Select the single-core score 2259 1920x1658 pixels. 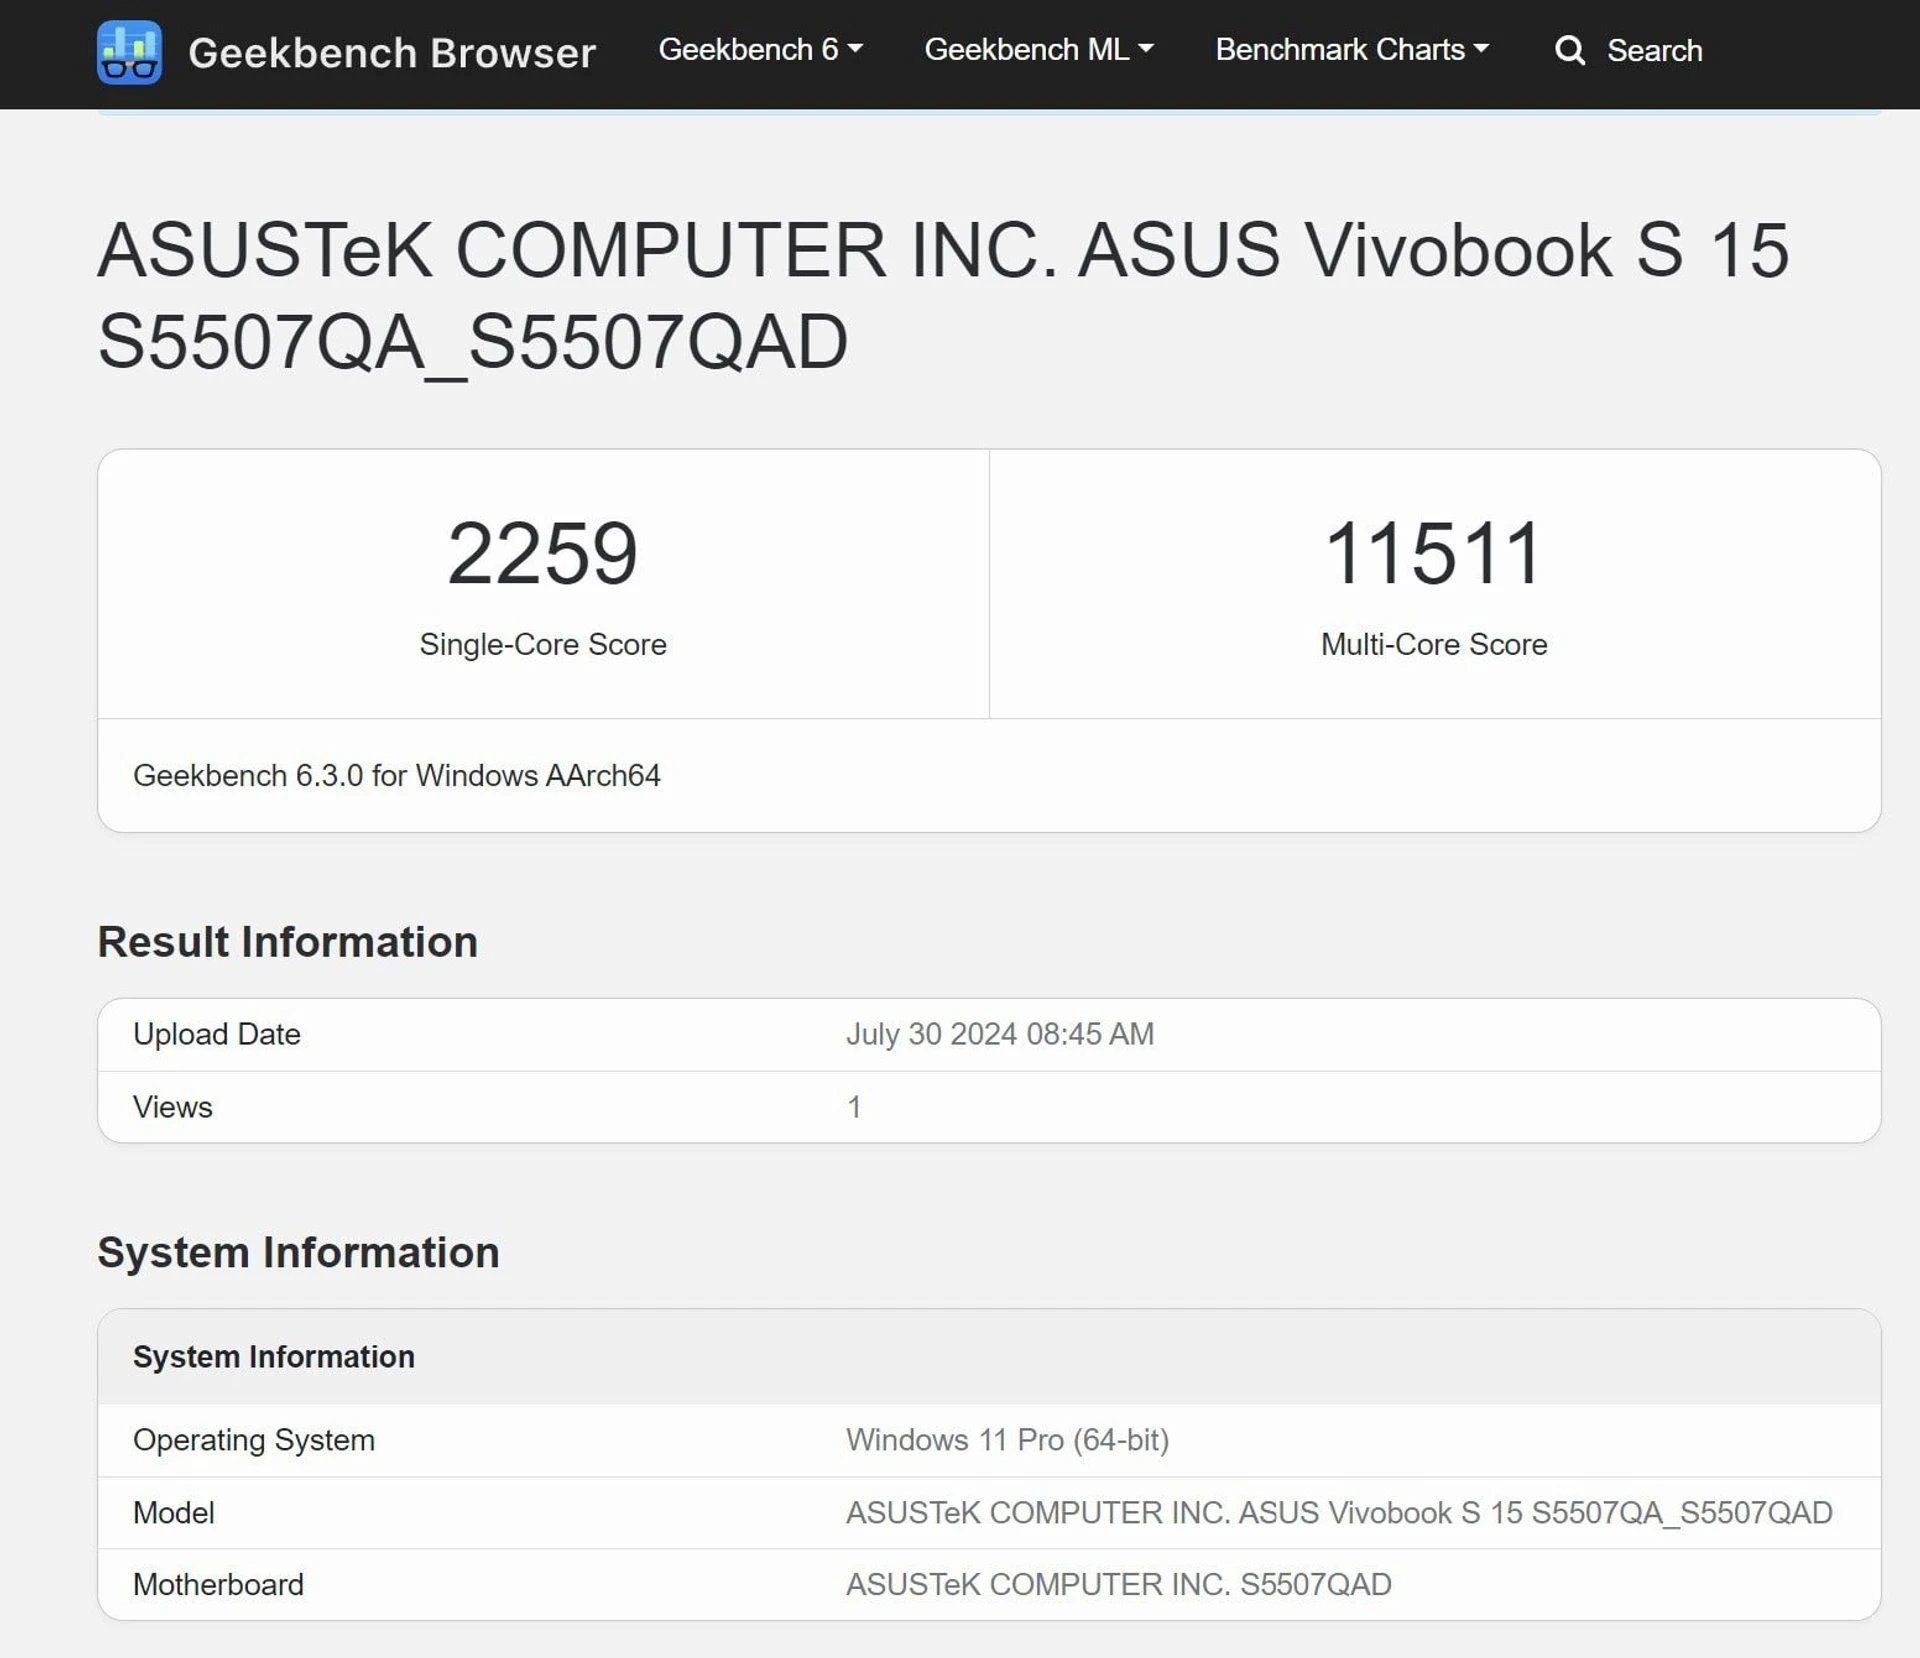click(x=542, y=553)
